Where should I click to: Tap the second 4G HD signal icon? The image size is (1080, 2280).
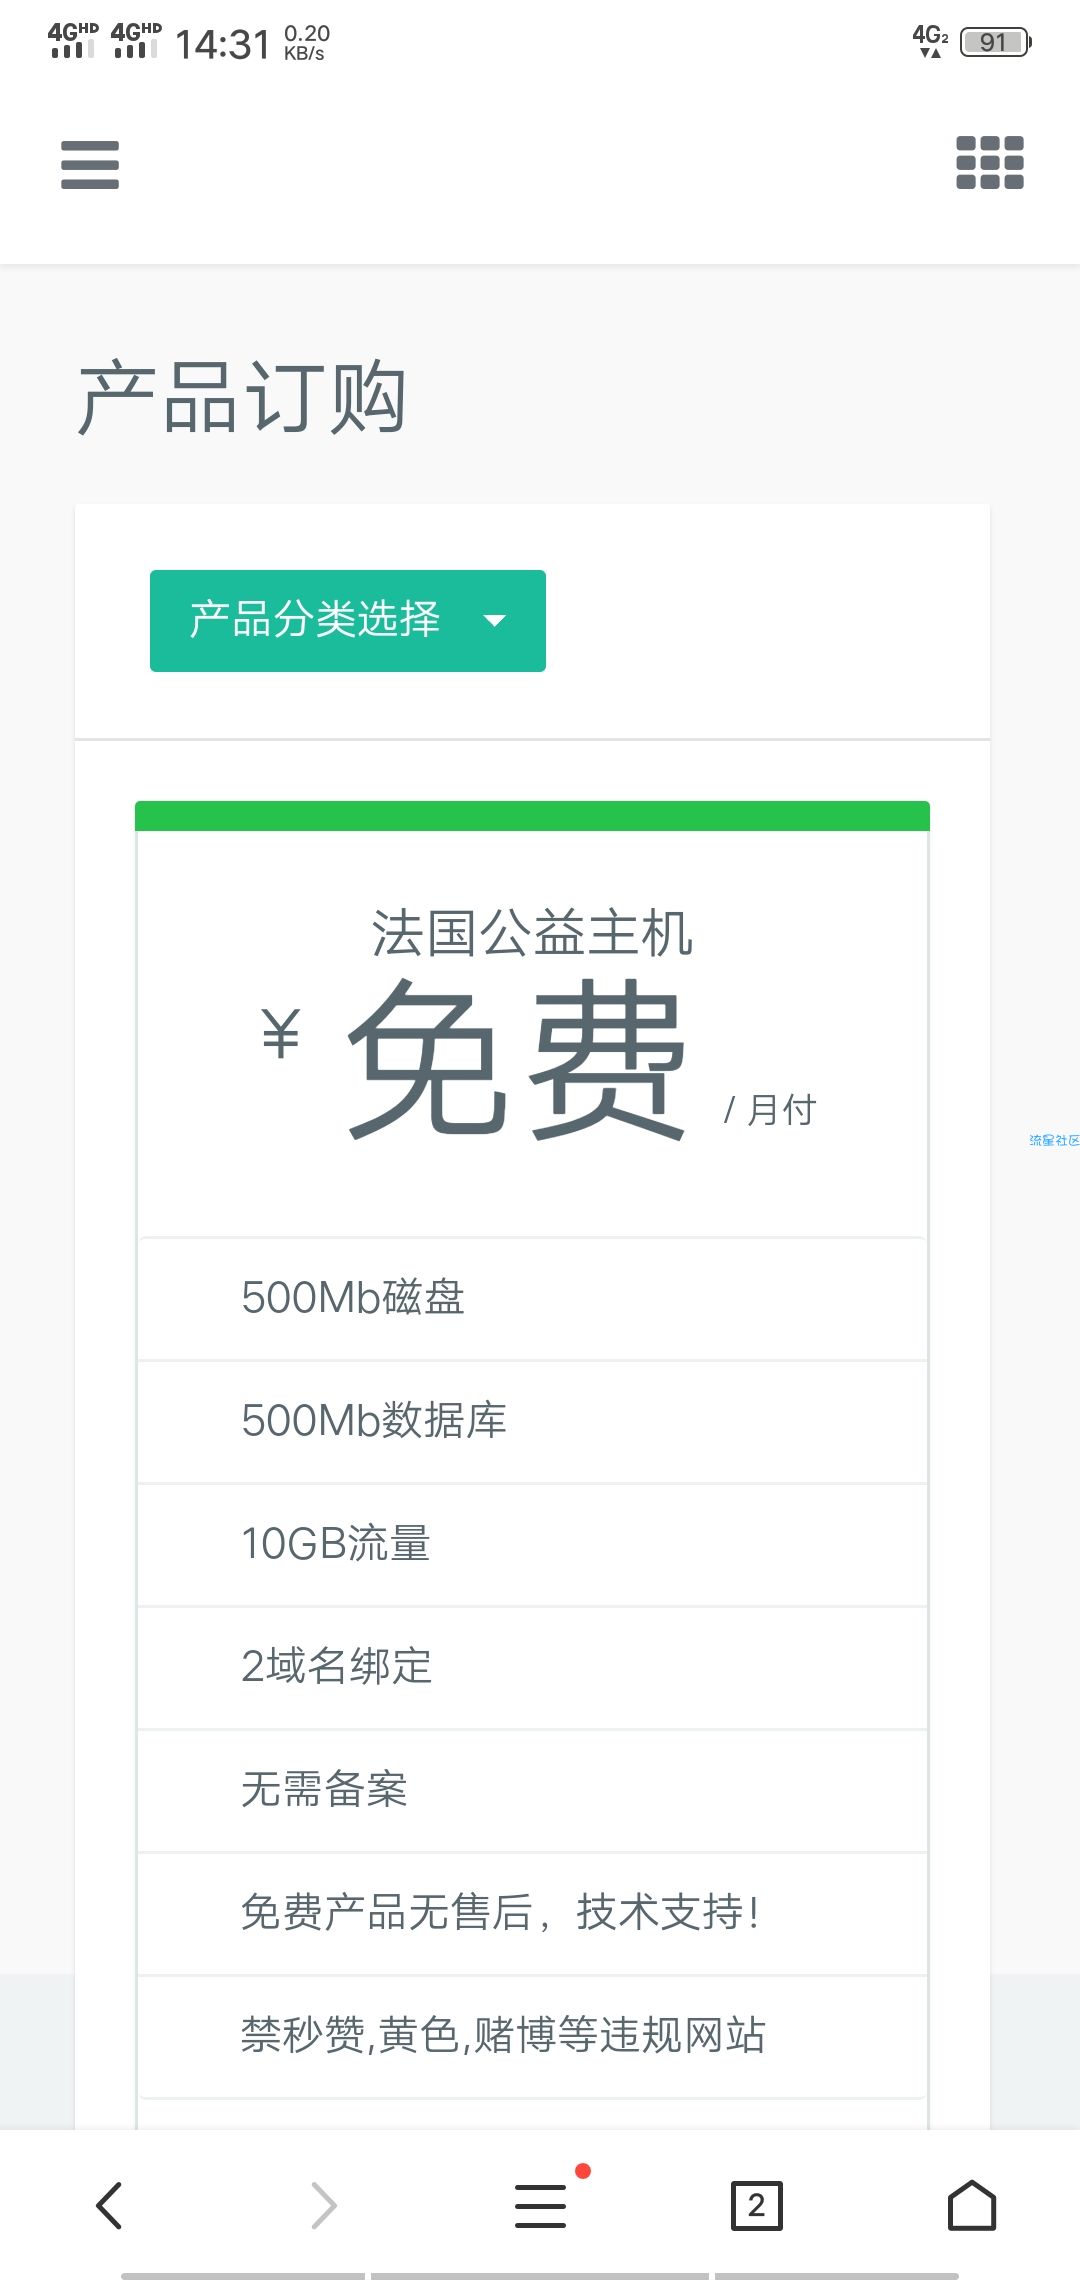point(136,40)
